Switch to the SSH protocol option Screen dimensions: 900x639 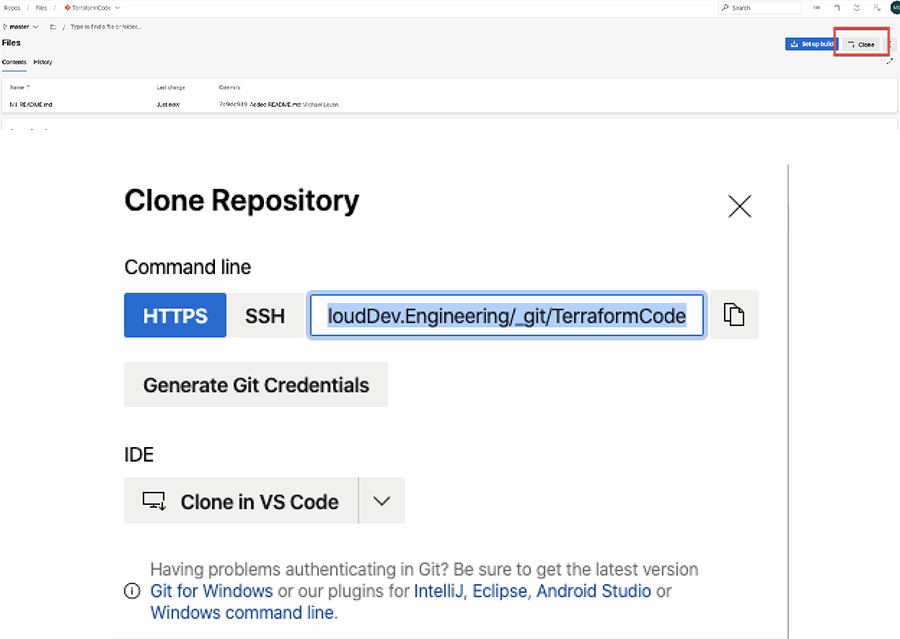[x=265, y=316]
